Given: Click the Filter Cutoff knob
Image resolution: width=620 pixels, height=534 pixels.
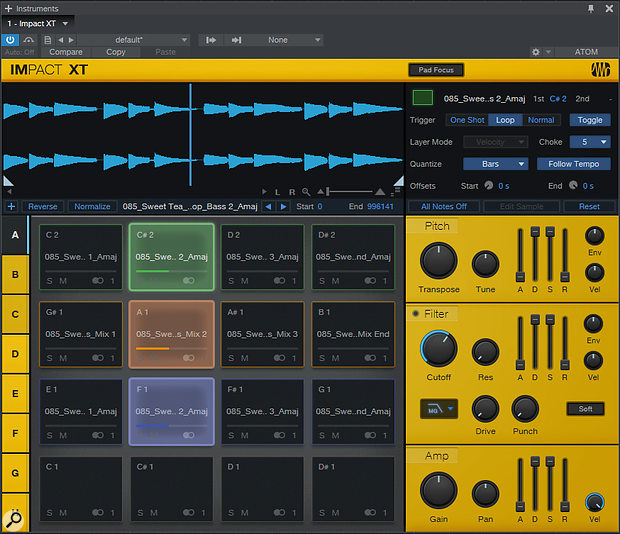Looking at the screenshot, I should coord(438,349).
